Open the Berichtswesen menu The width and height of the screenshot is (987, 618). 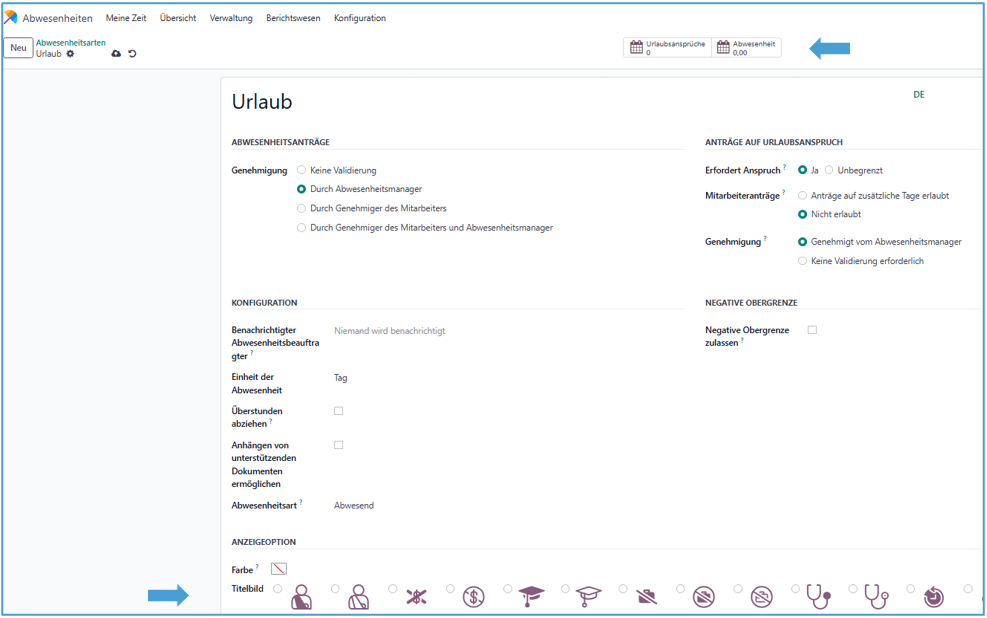coord(293,18)
